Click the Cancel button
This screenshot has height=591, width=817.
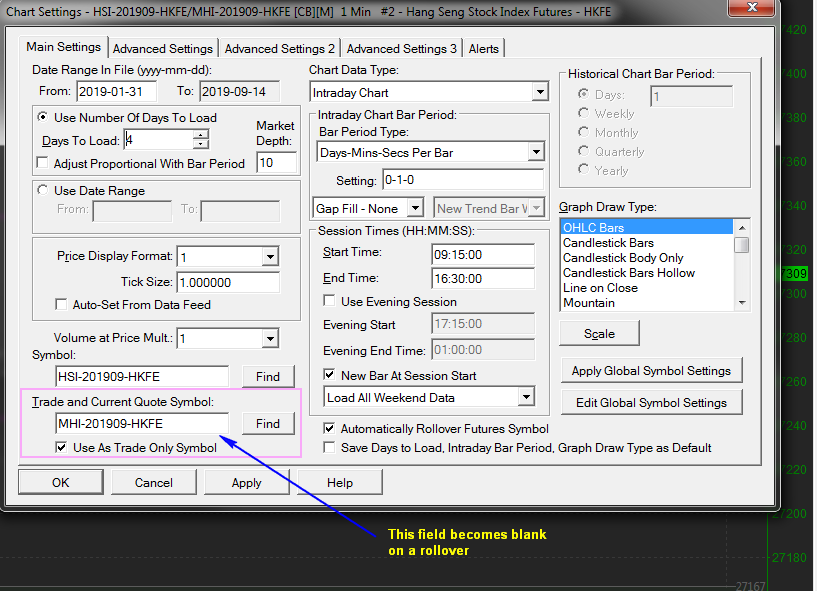(154, 482)
